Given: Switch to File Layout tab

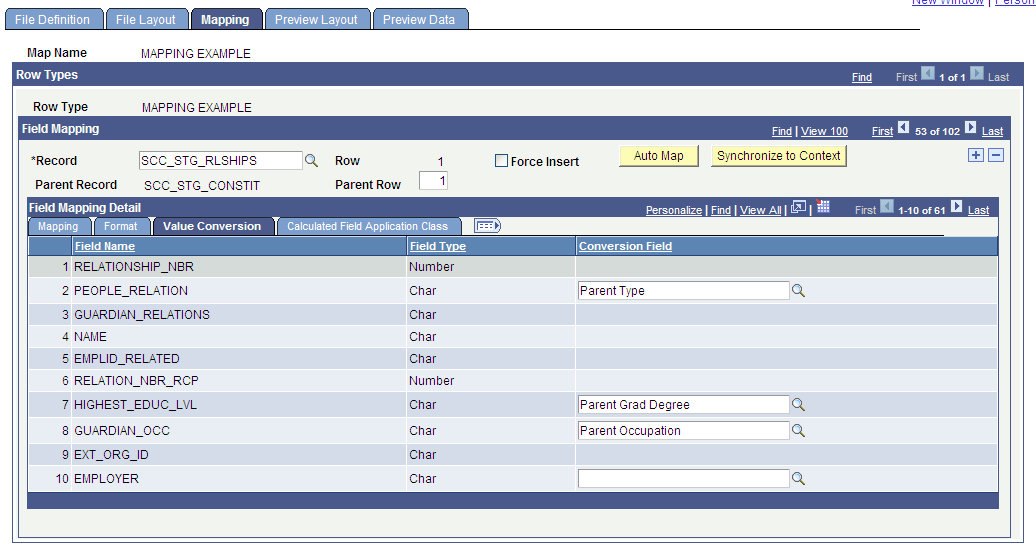Looking at the screenshot, I should pyautogui.click(x=146, y=20).
